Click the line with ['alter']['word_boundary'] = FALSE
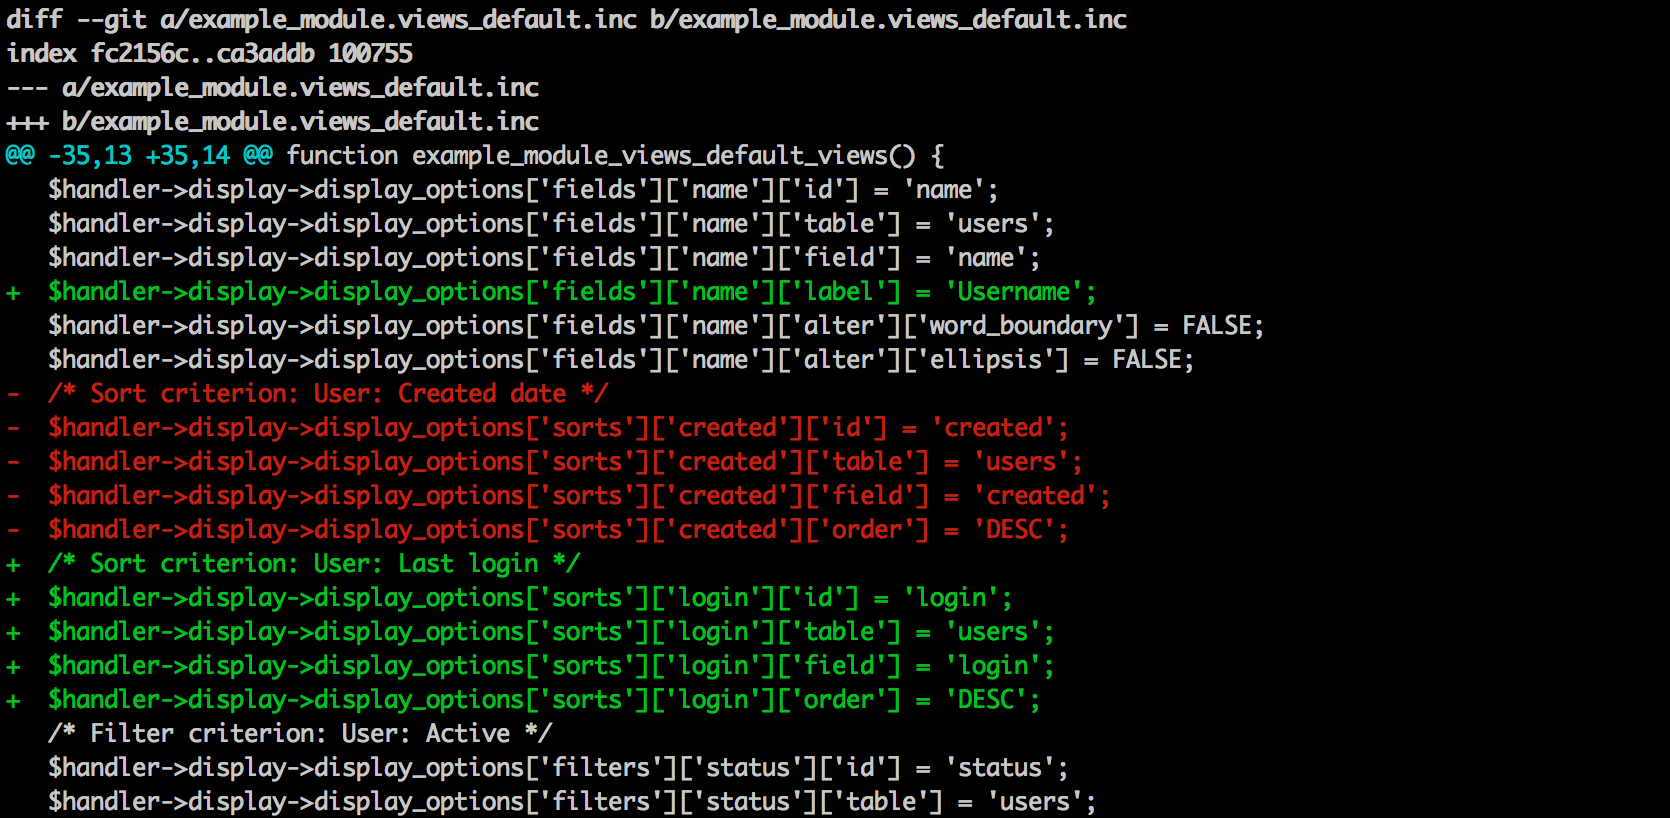The height and width of the screenshot is (818, 1670). pyautogui.click(x=656, y=326)
